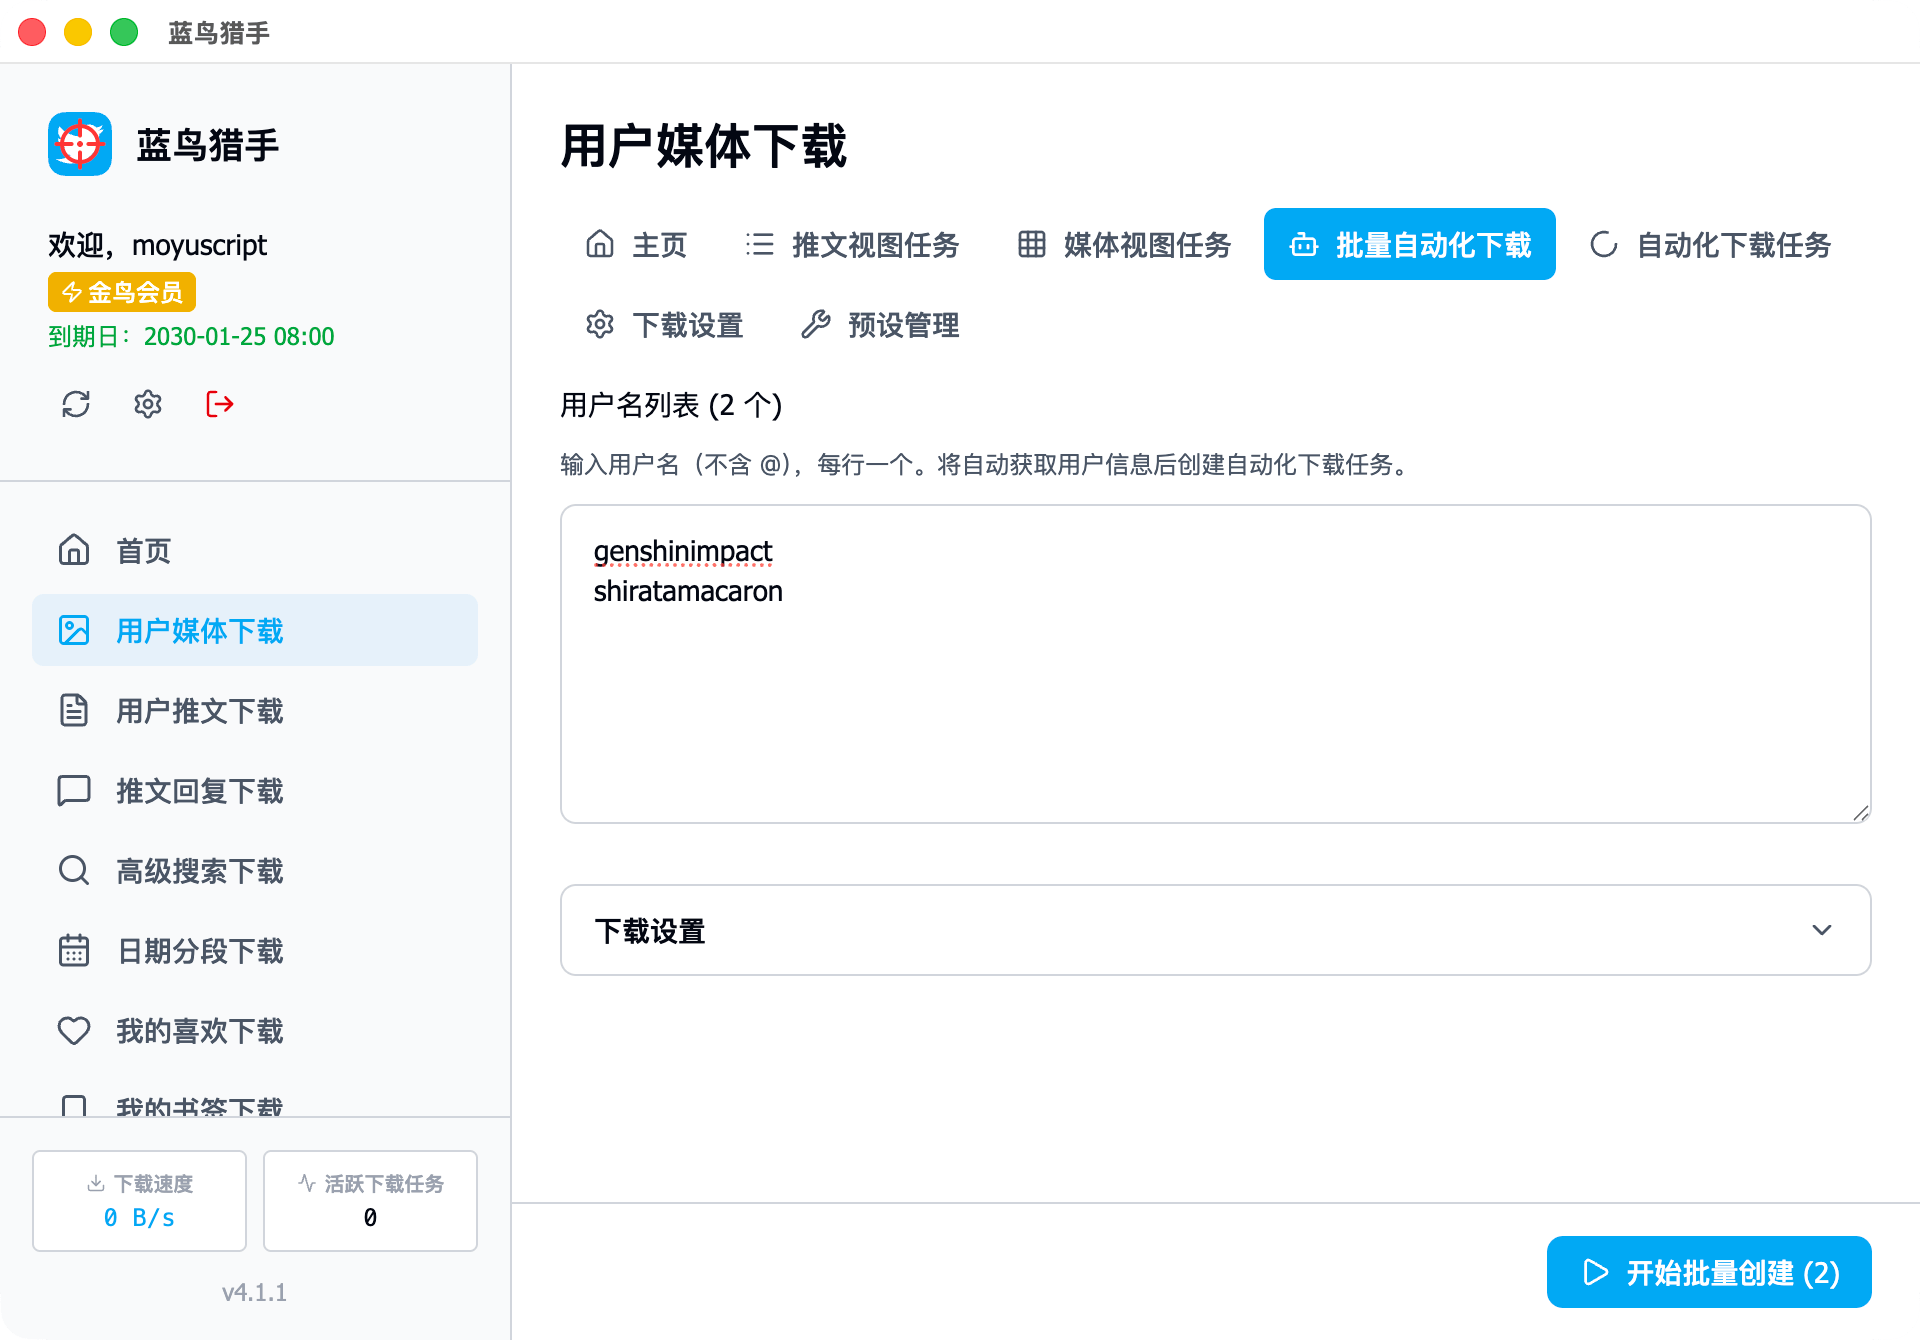Click the chevron arrow on 下载设置 panel
Screen dimensions: 1920x1340
pyautogui.click(x=1821, y=930)
